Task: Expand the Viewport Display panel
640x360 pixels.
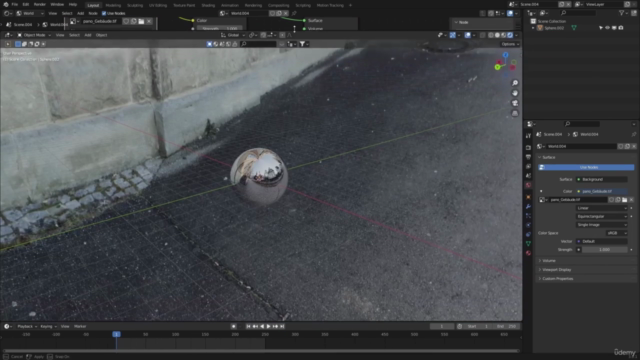Action: 586,269
